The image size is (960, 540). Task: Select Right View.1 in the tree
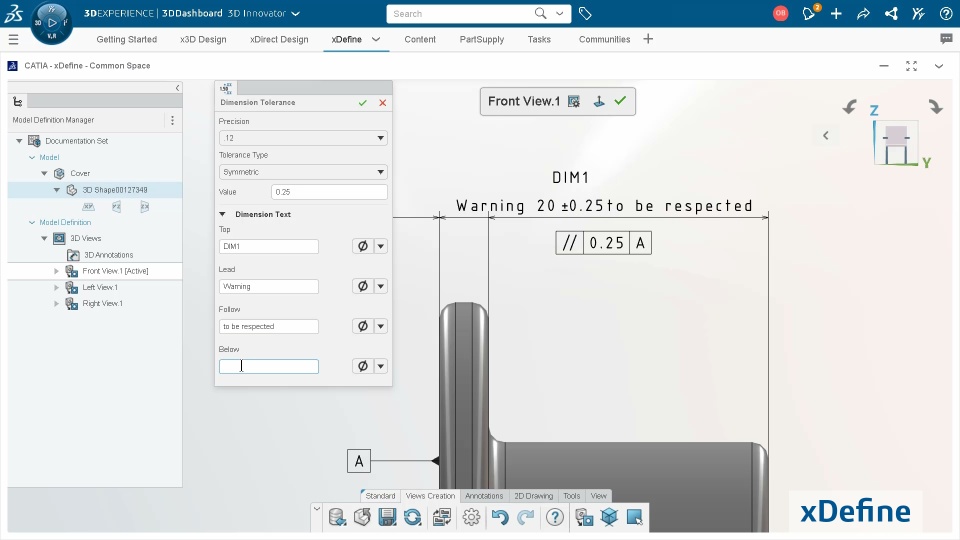pyautogui.click(x=102, y=304)
